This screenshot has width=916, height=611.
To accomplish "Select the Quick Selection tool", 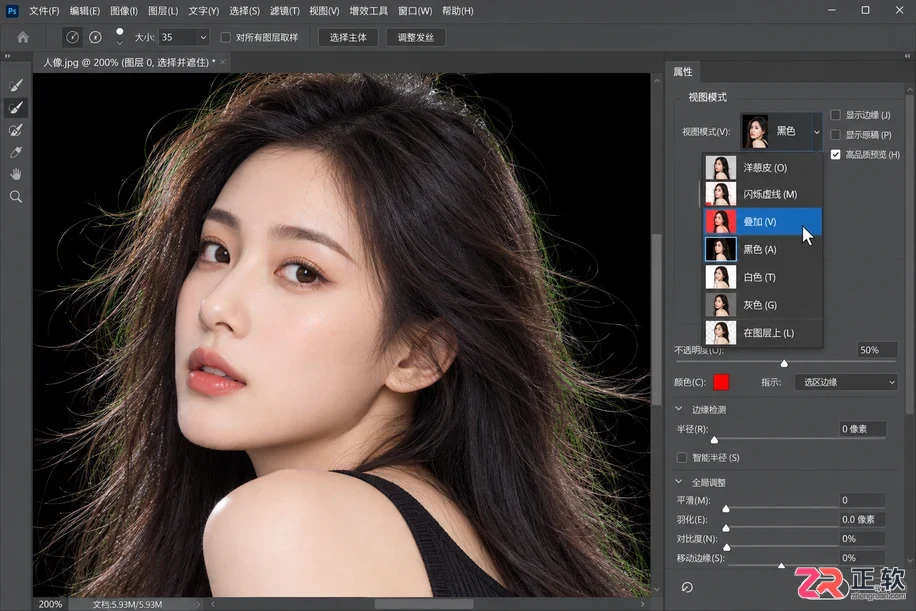I will 16,85.
